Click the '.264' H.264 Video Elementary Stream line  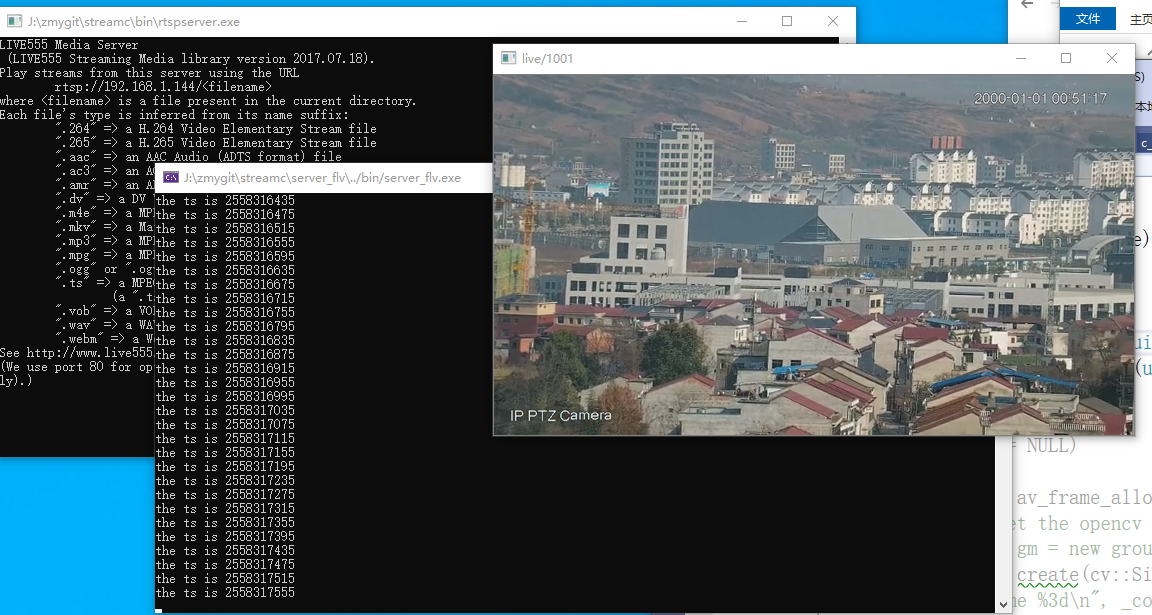tap(217, 129)
